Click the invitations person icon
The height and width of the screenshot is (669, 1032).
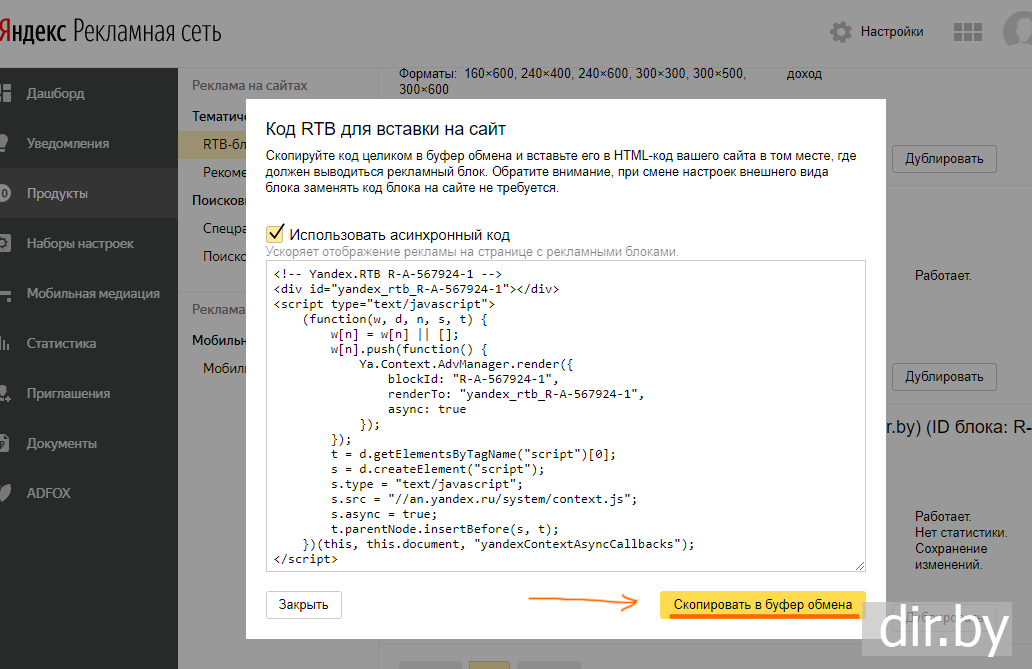pyautogui.click(x=5, y=393)
